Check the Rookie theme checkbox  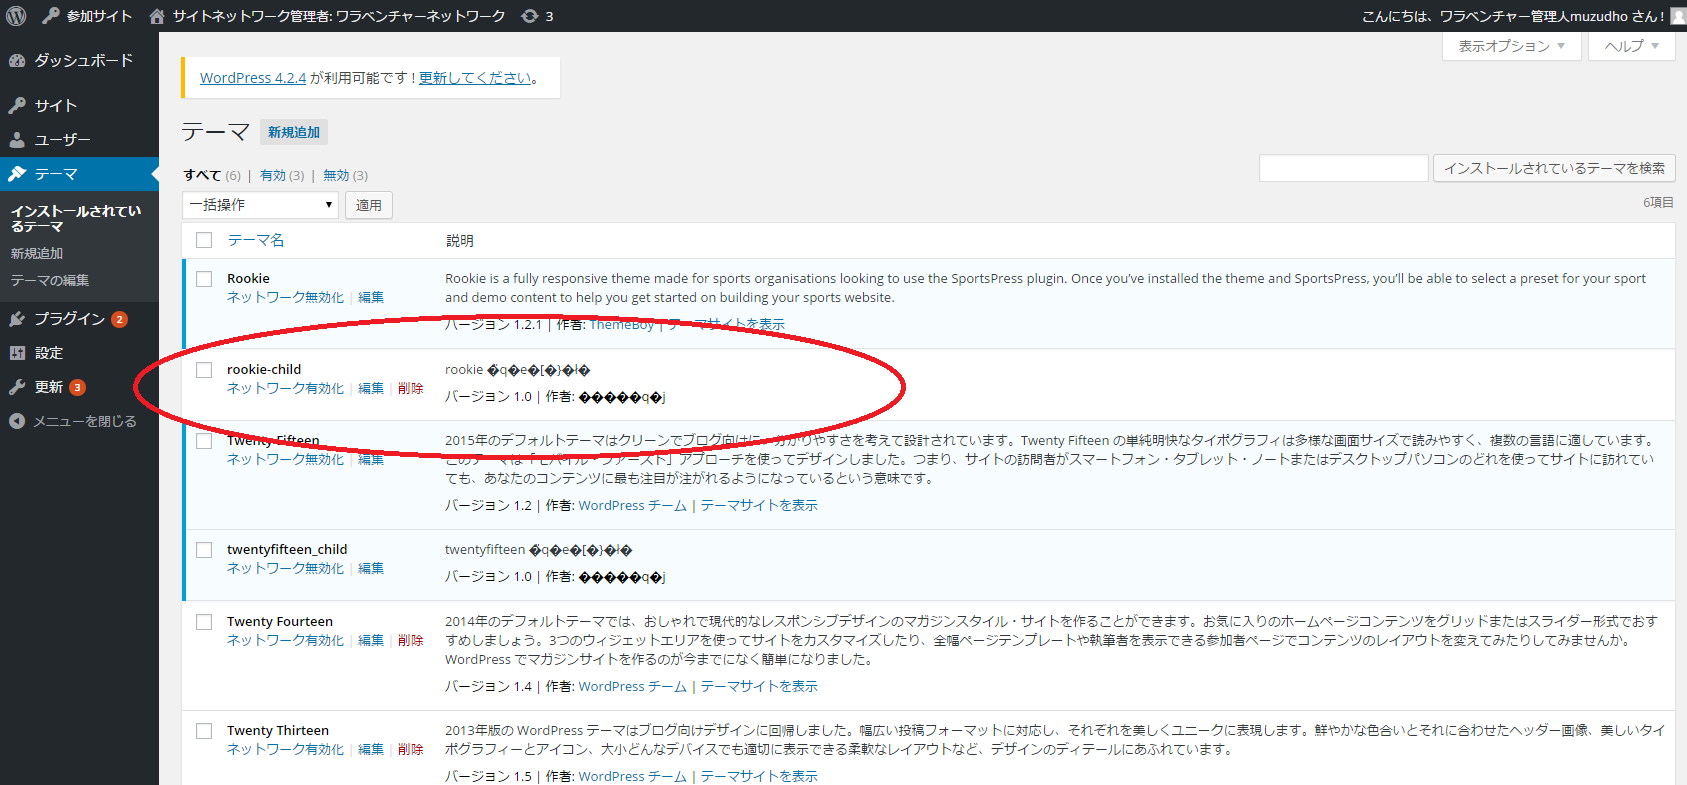click(x=204, y=279)
